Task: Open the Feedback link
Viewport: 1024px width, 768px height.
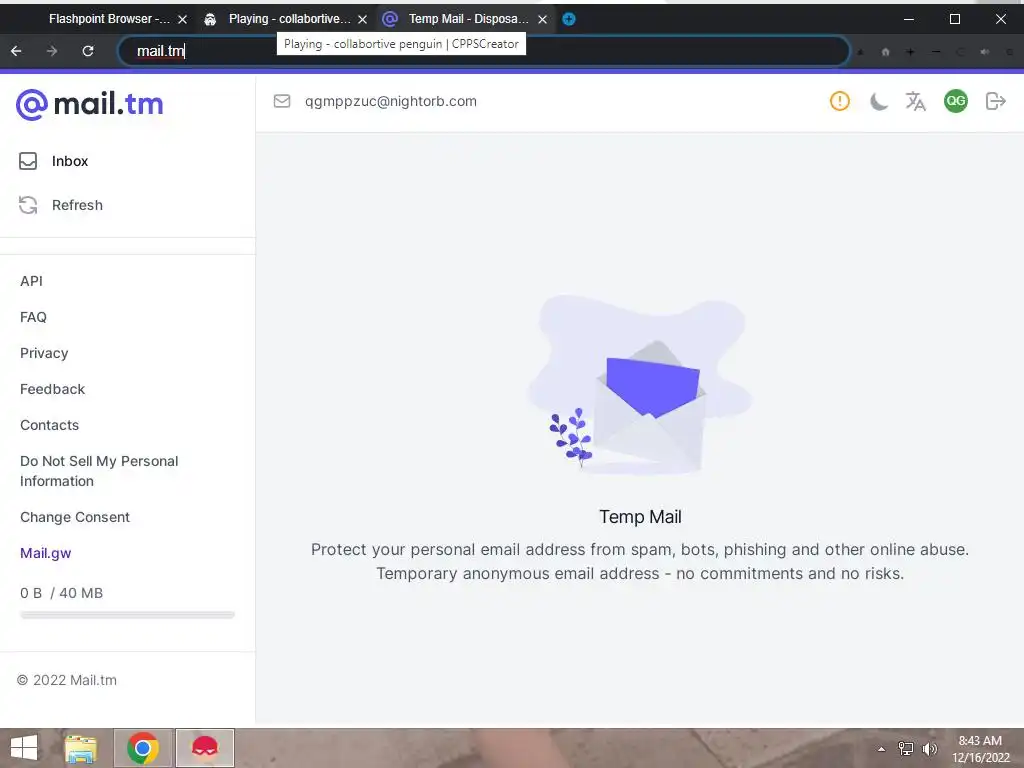Action: click(52, 389)
